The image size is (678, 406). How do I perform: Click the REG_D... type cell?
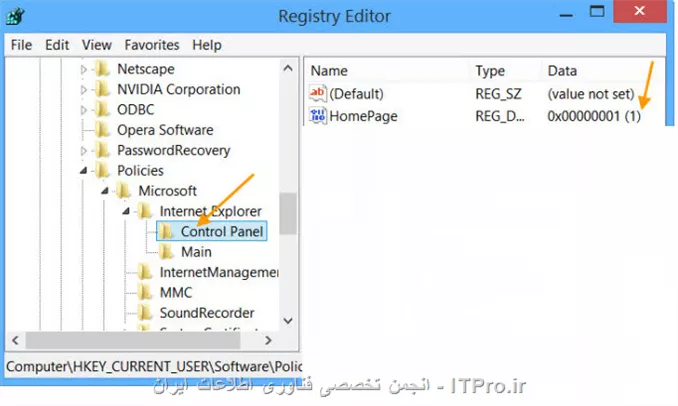pos(500,115)
